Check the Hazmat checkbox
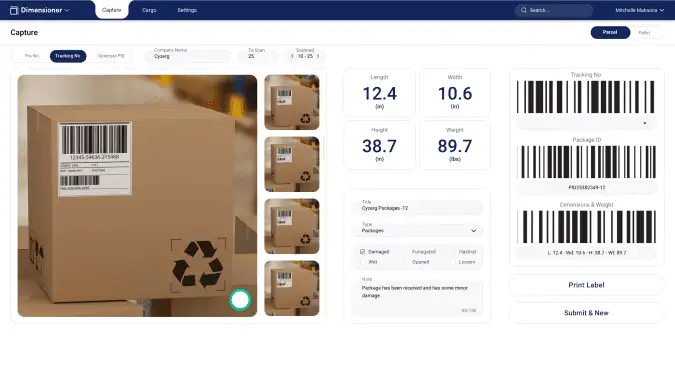The image size is (675, 373). click(453, 252)
